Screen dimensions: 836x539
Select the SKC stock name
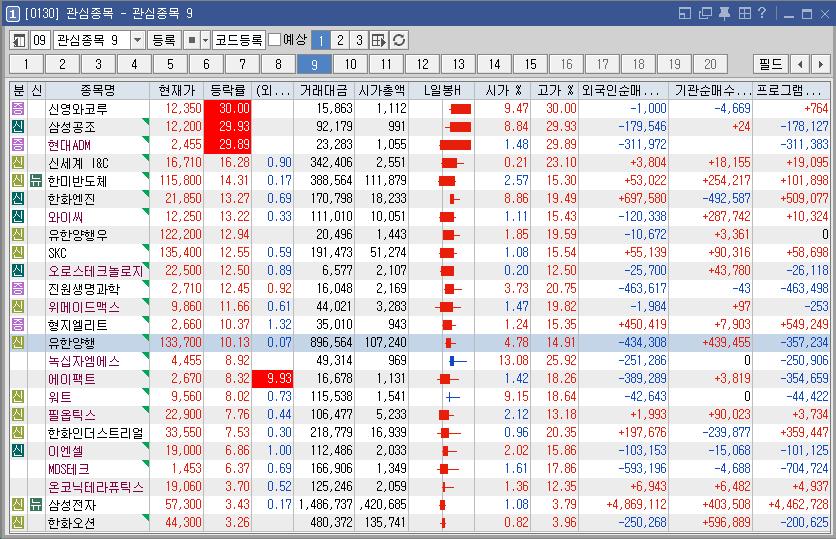point(58,253)
